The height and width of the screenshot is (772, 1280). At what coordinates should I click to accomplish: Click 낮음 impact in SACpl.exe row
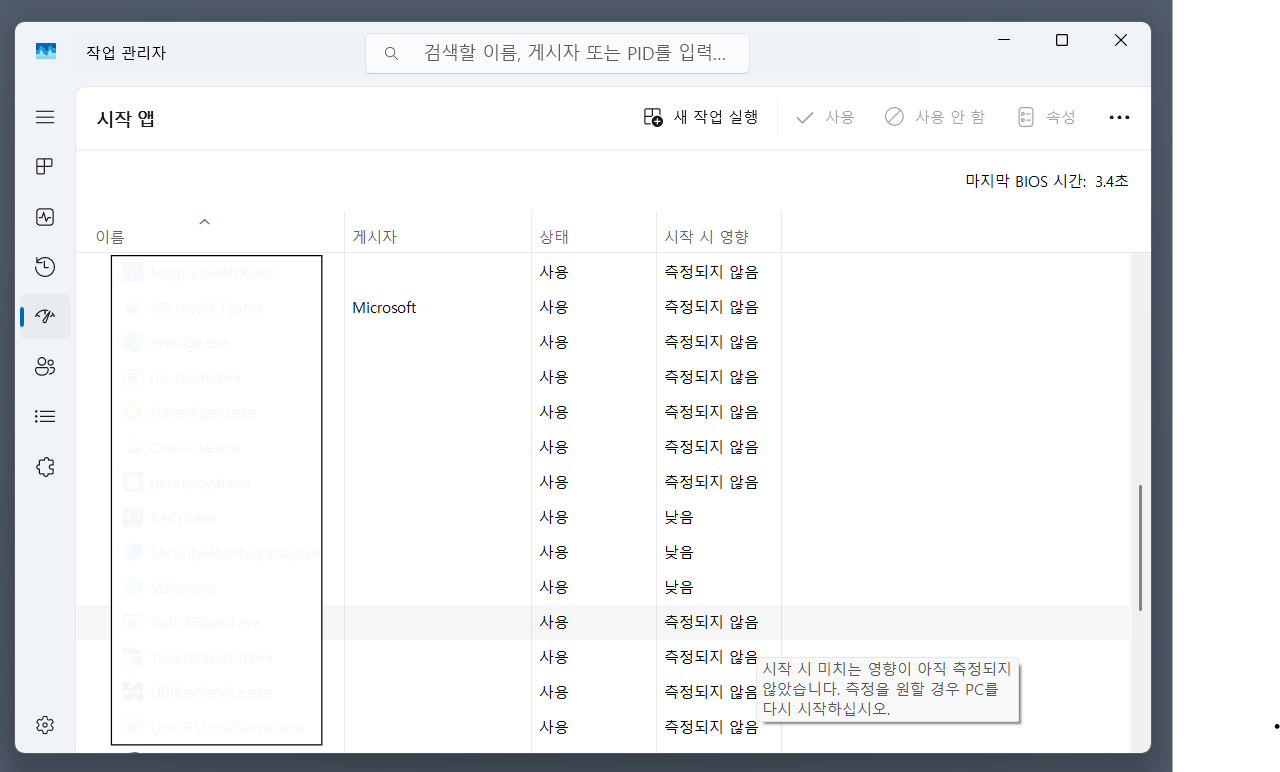pyautogui.click(x=679, y=517)
